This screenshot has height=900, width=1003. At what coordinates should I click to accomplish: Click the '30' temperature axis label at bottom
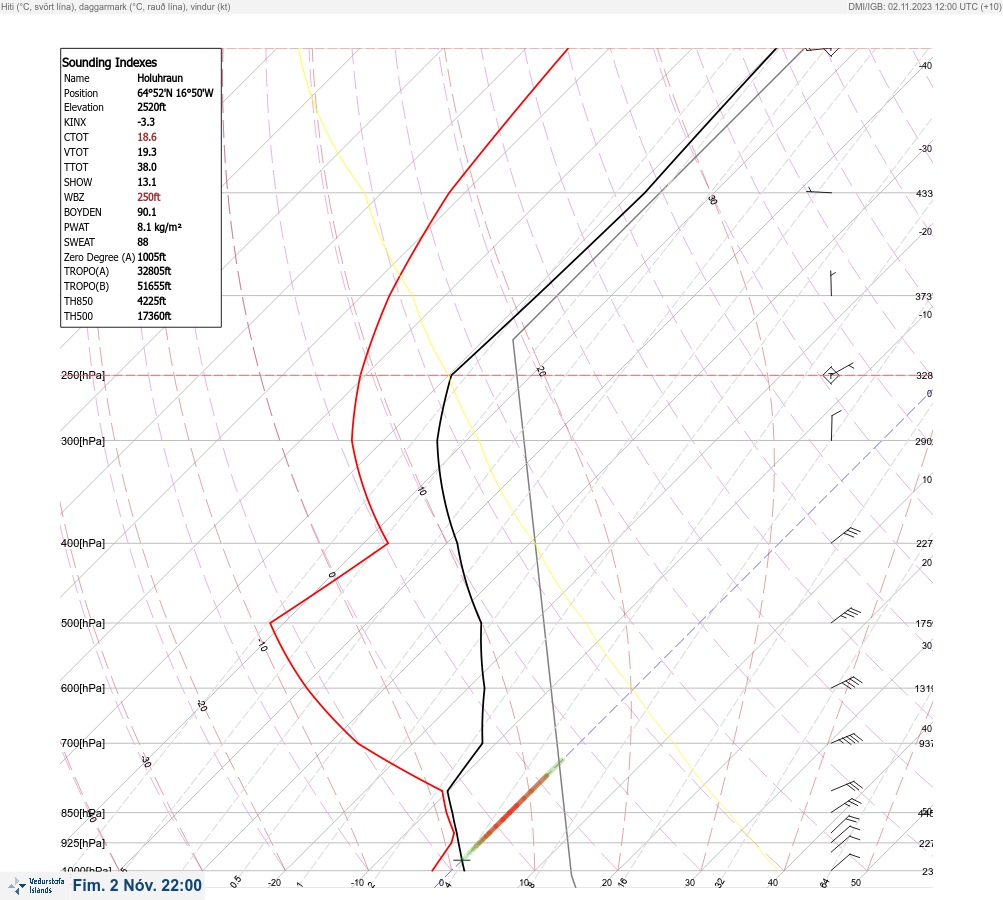[690, 883]
